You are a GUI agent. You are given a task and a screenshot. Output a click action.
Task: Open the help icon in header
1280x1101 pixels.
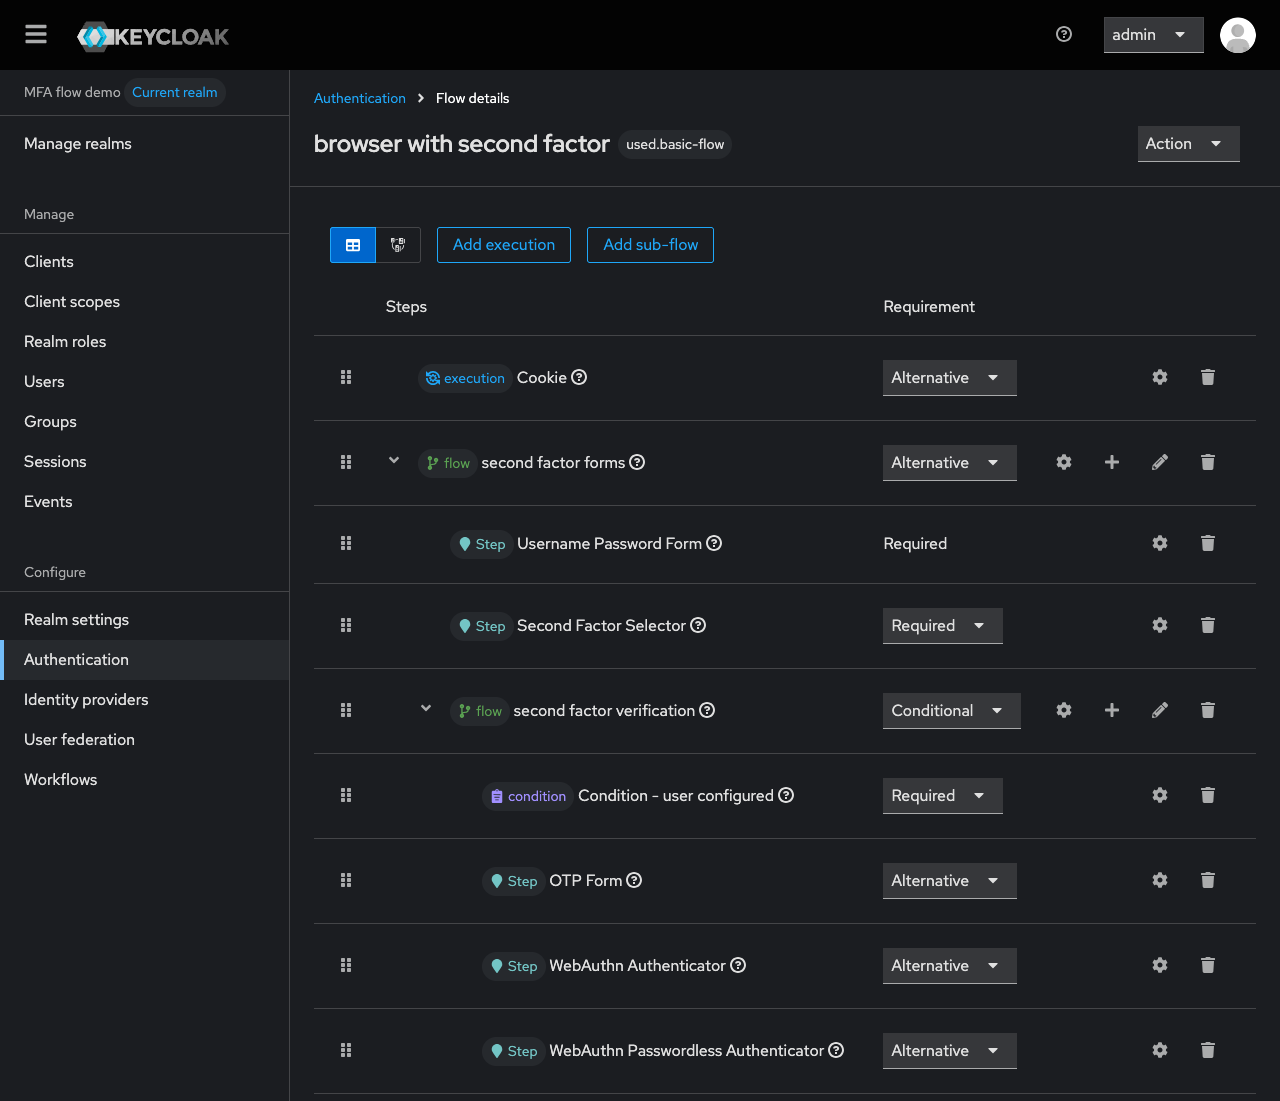(1064, 34)
